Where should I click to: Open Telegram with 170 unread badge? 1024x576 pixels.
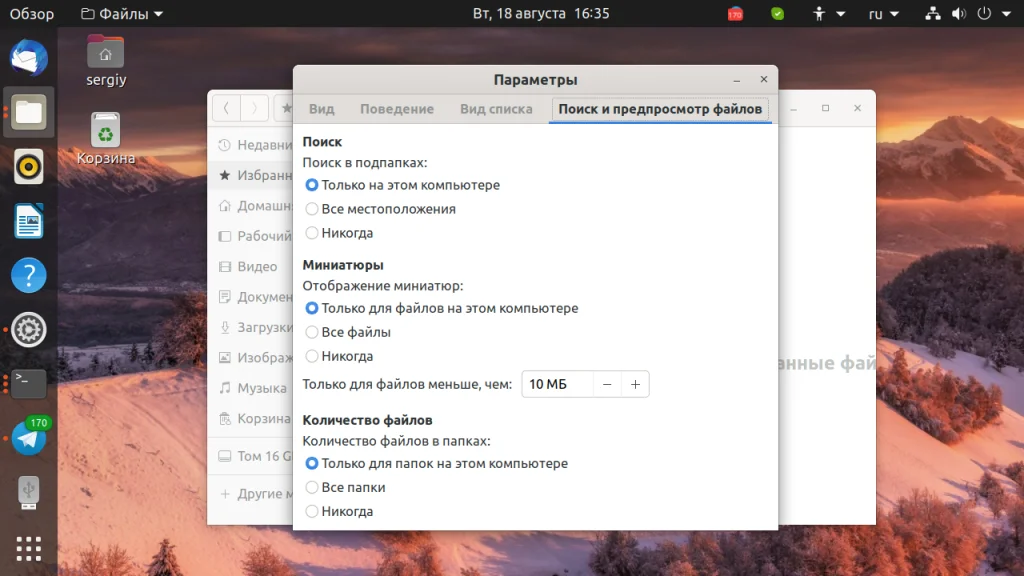pyautogui.click(x=29, y=438)
